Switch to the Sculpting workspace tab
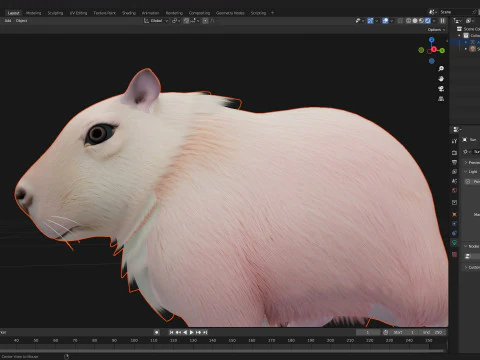This screenshot has width=480, height=360. 55,13
